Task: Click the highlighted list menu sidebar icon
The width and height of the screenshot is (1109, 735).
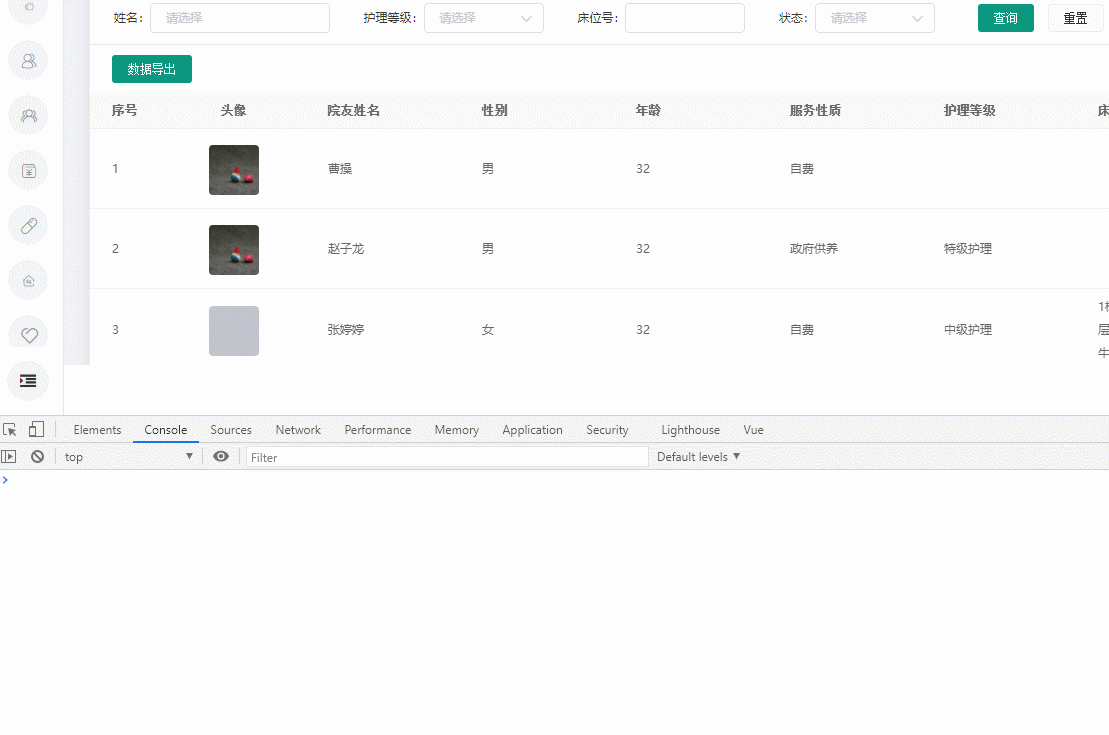Action: 28,381
